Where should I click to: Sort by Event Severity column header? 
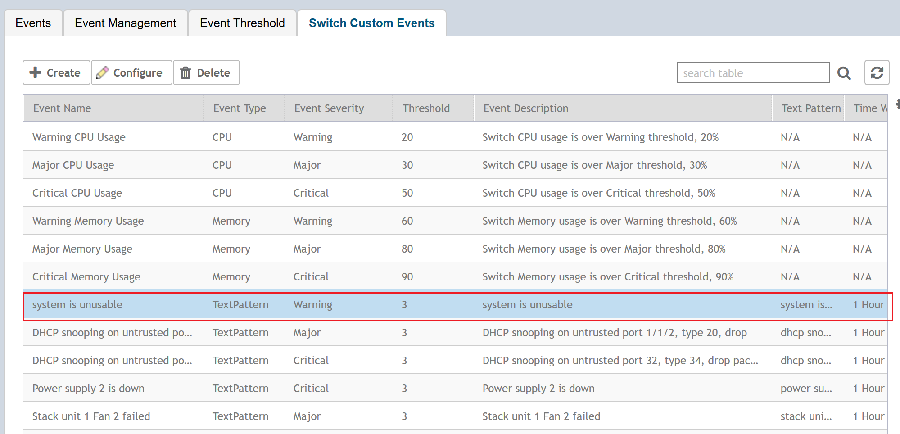[329, 108]
